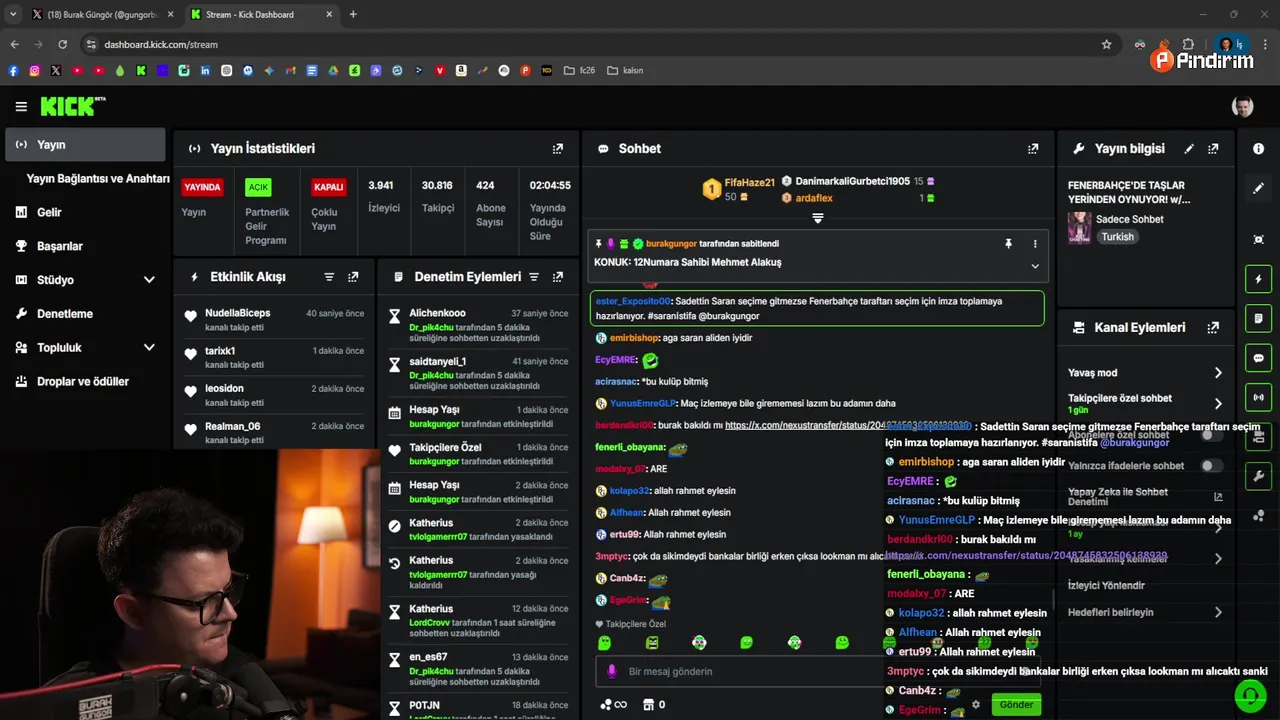Open Yavaş mod settings arrow
Viewport: 1280px width, 720px height.
pos(1218,373)
